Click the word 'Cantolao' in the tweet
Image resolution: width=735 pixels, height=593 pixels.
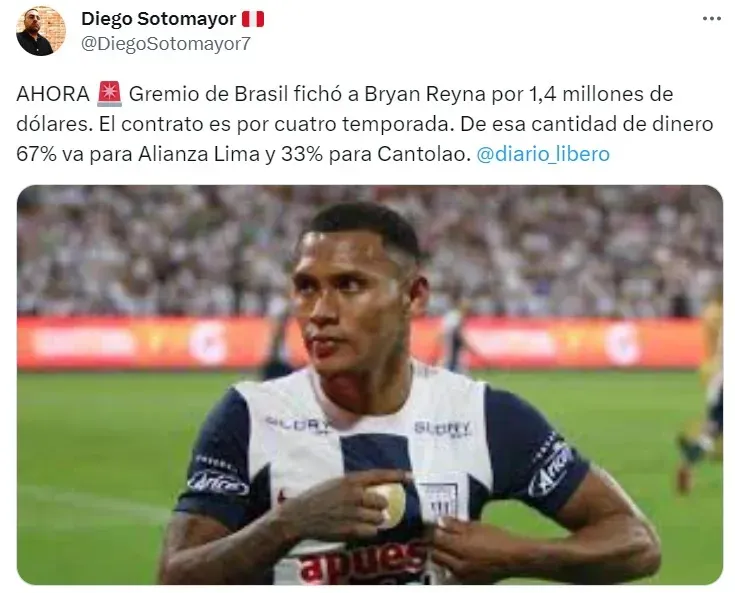[x=424, y=154]
